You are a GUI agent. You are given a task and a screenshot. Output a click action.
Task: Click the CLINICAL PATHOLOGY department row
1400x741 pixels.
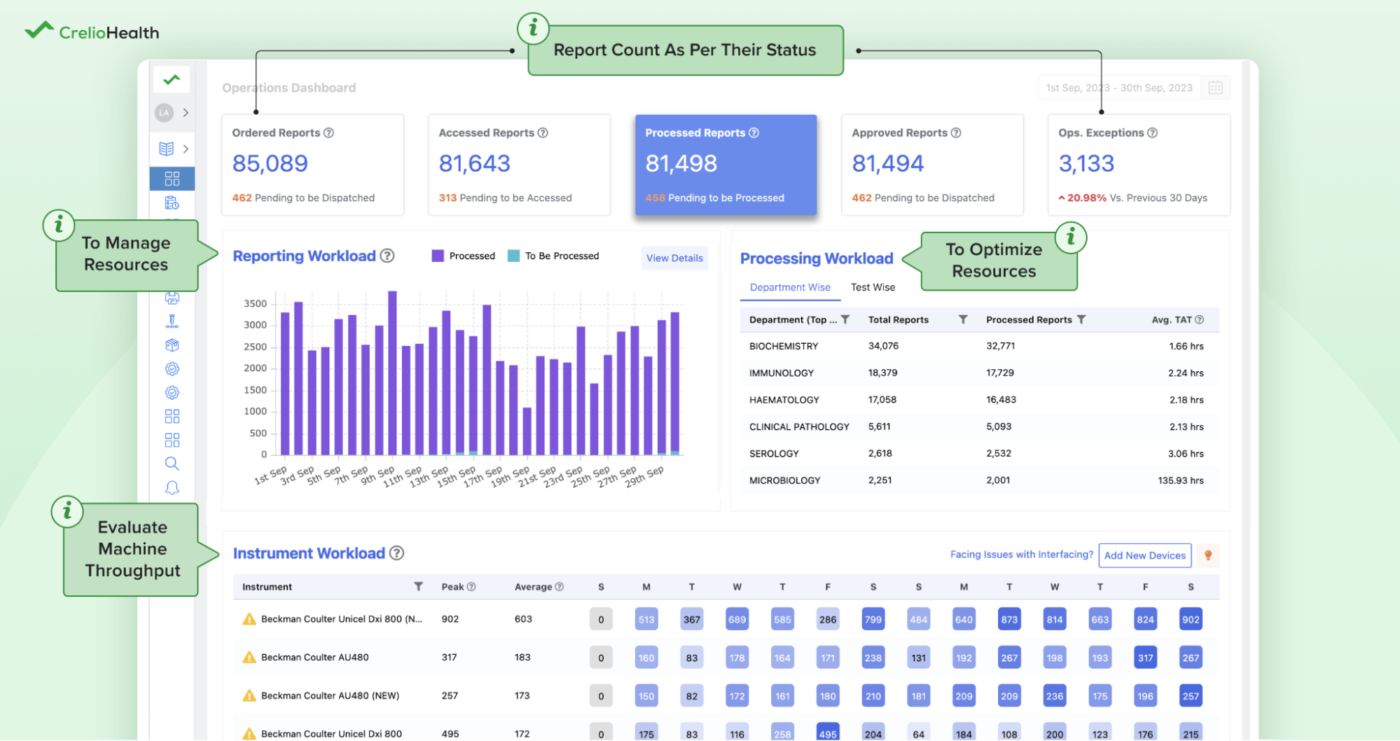pos(979,427)
